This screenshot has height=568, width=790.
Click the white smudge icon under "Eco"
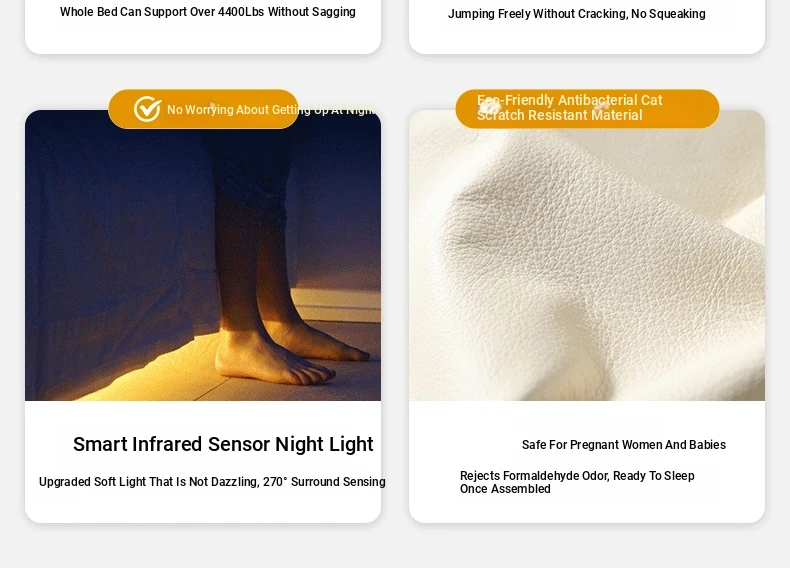tap(489, 106)
